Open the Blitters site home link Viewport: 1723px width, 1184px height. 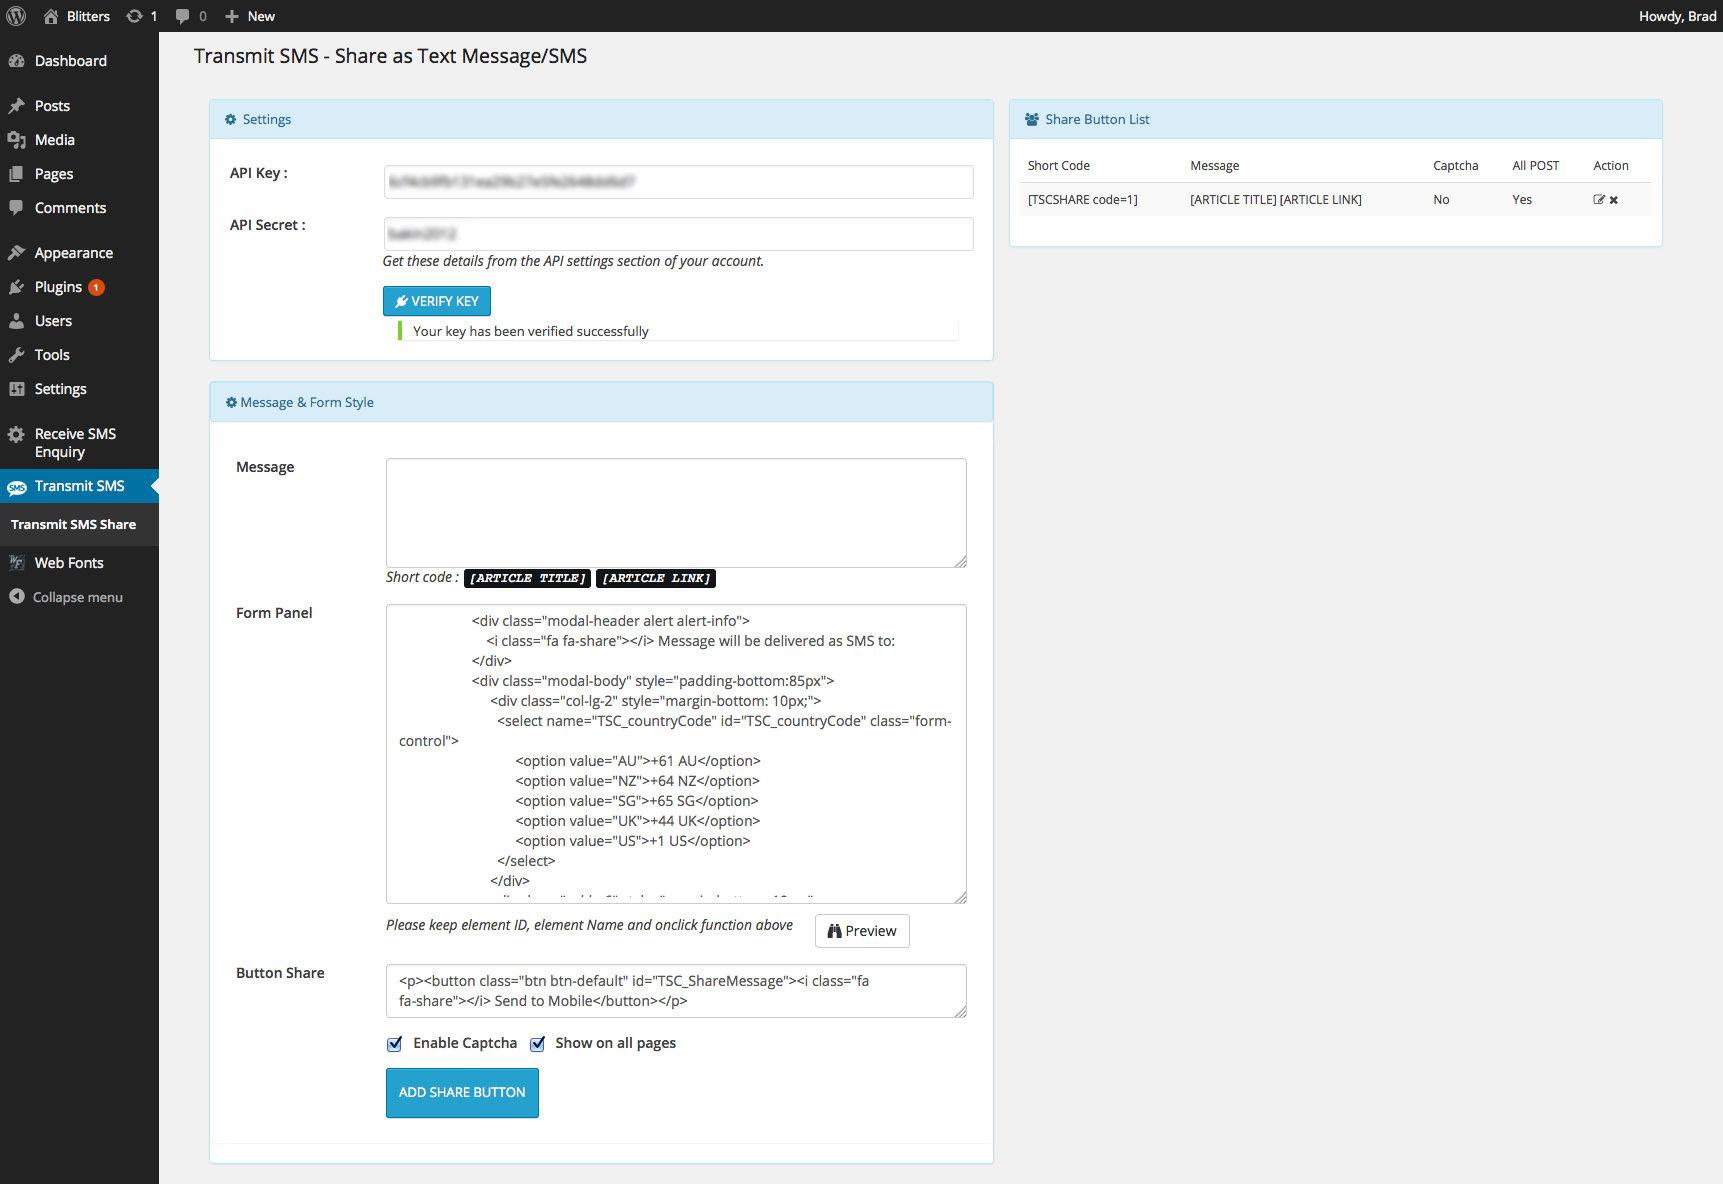(76, 16)
